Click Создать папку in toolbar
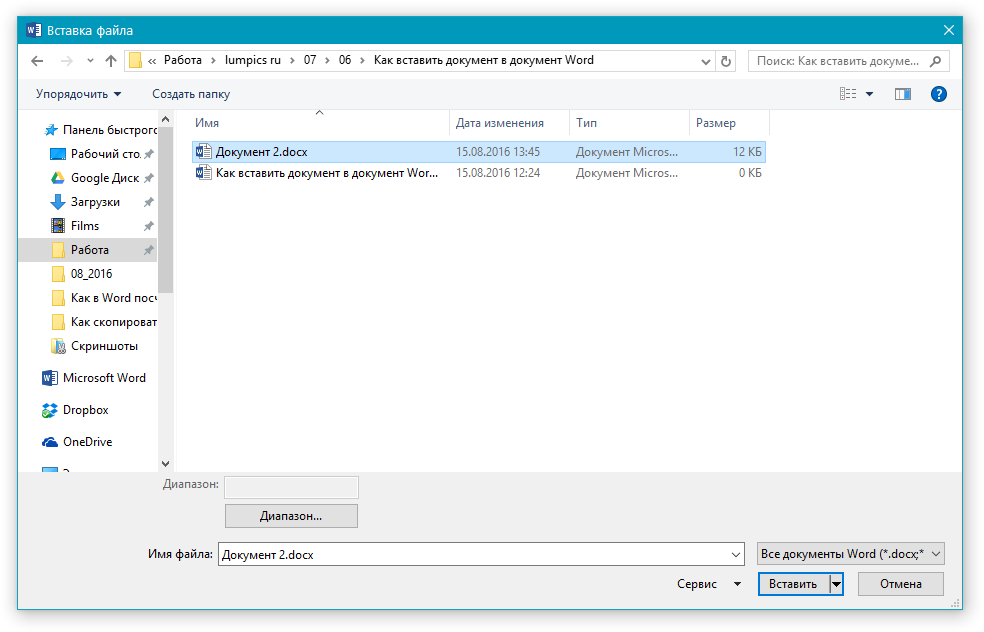 click(x=190, y=94)
